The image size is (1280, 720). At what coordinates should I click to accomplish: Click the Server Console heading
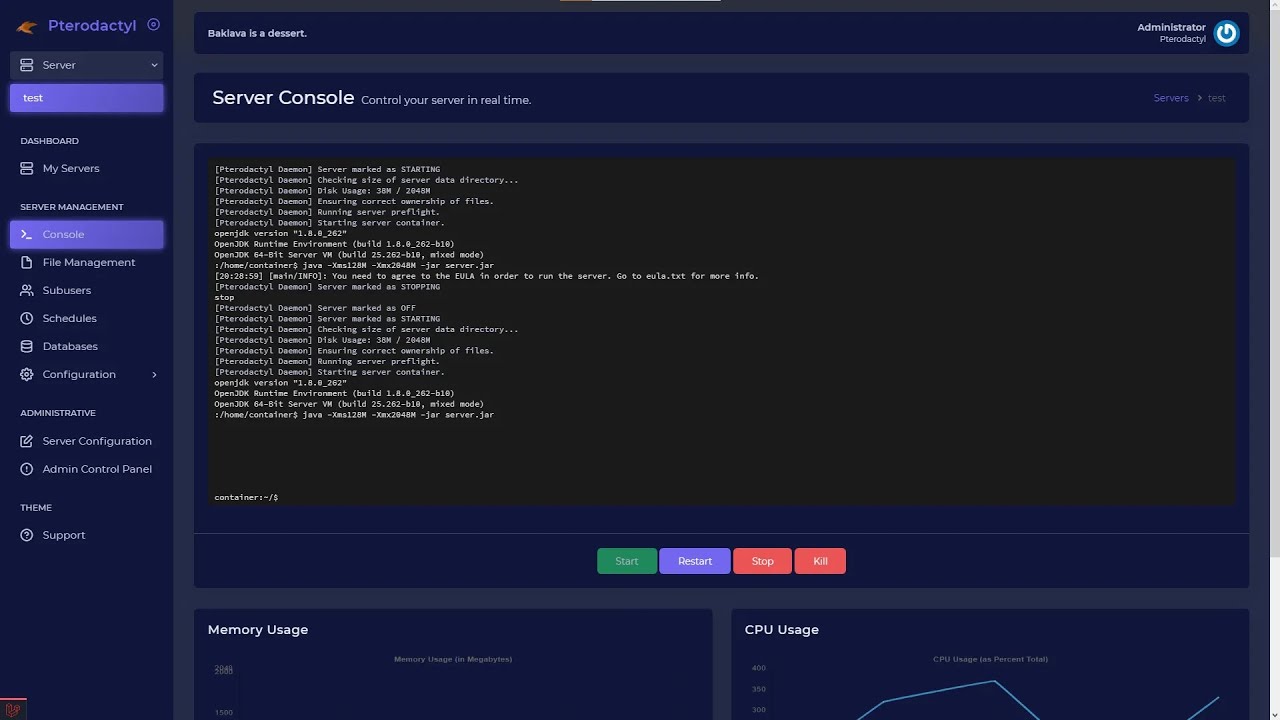point(283,98)
